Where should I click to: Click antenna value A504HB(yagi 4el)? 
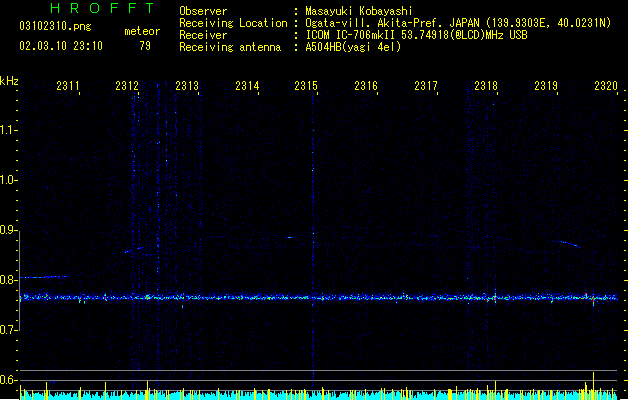(353, 47)
